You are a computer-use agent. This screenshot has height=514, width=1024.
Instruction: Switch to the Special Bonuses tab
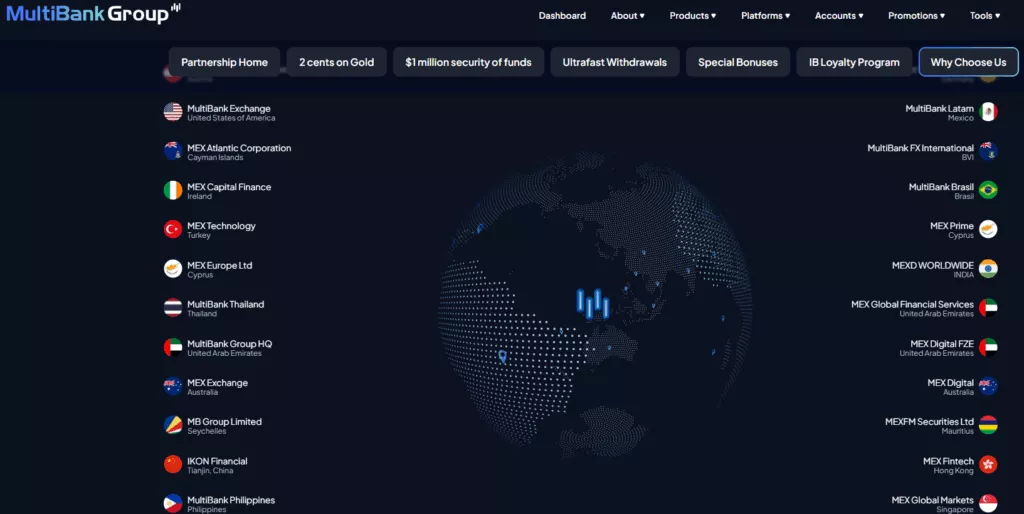tap(738, 62)
